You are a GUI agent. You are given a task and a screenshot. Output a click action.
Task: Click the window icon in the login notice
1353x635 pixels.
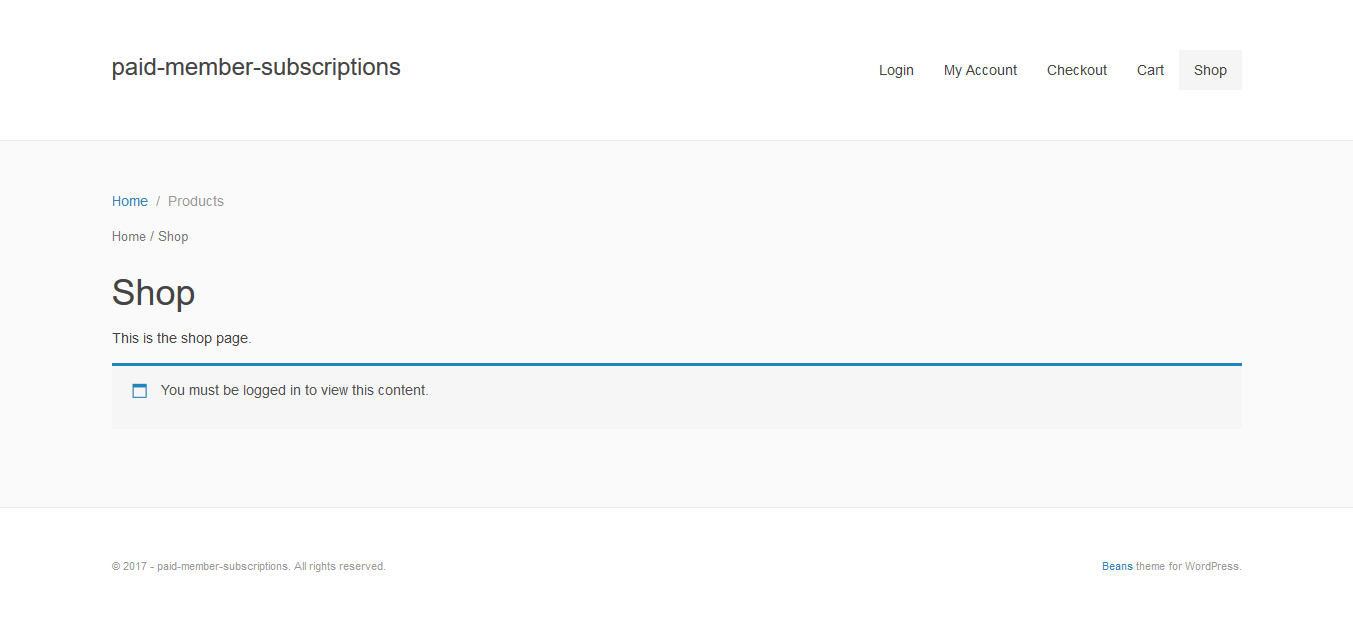(x=140, y=391)
